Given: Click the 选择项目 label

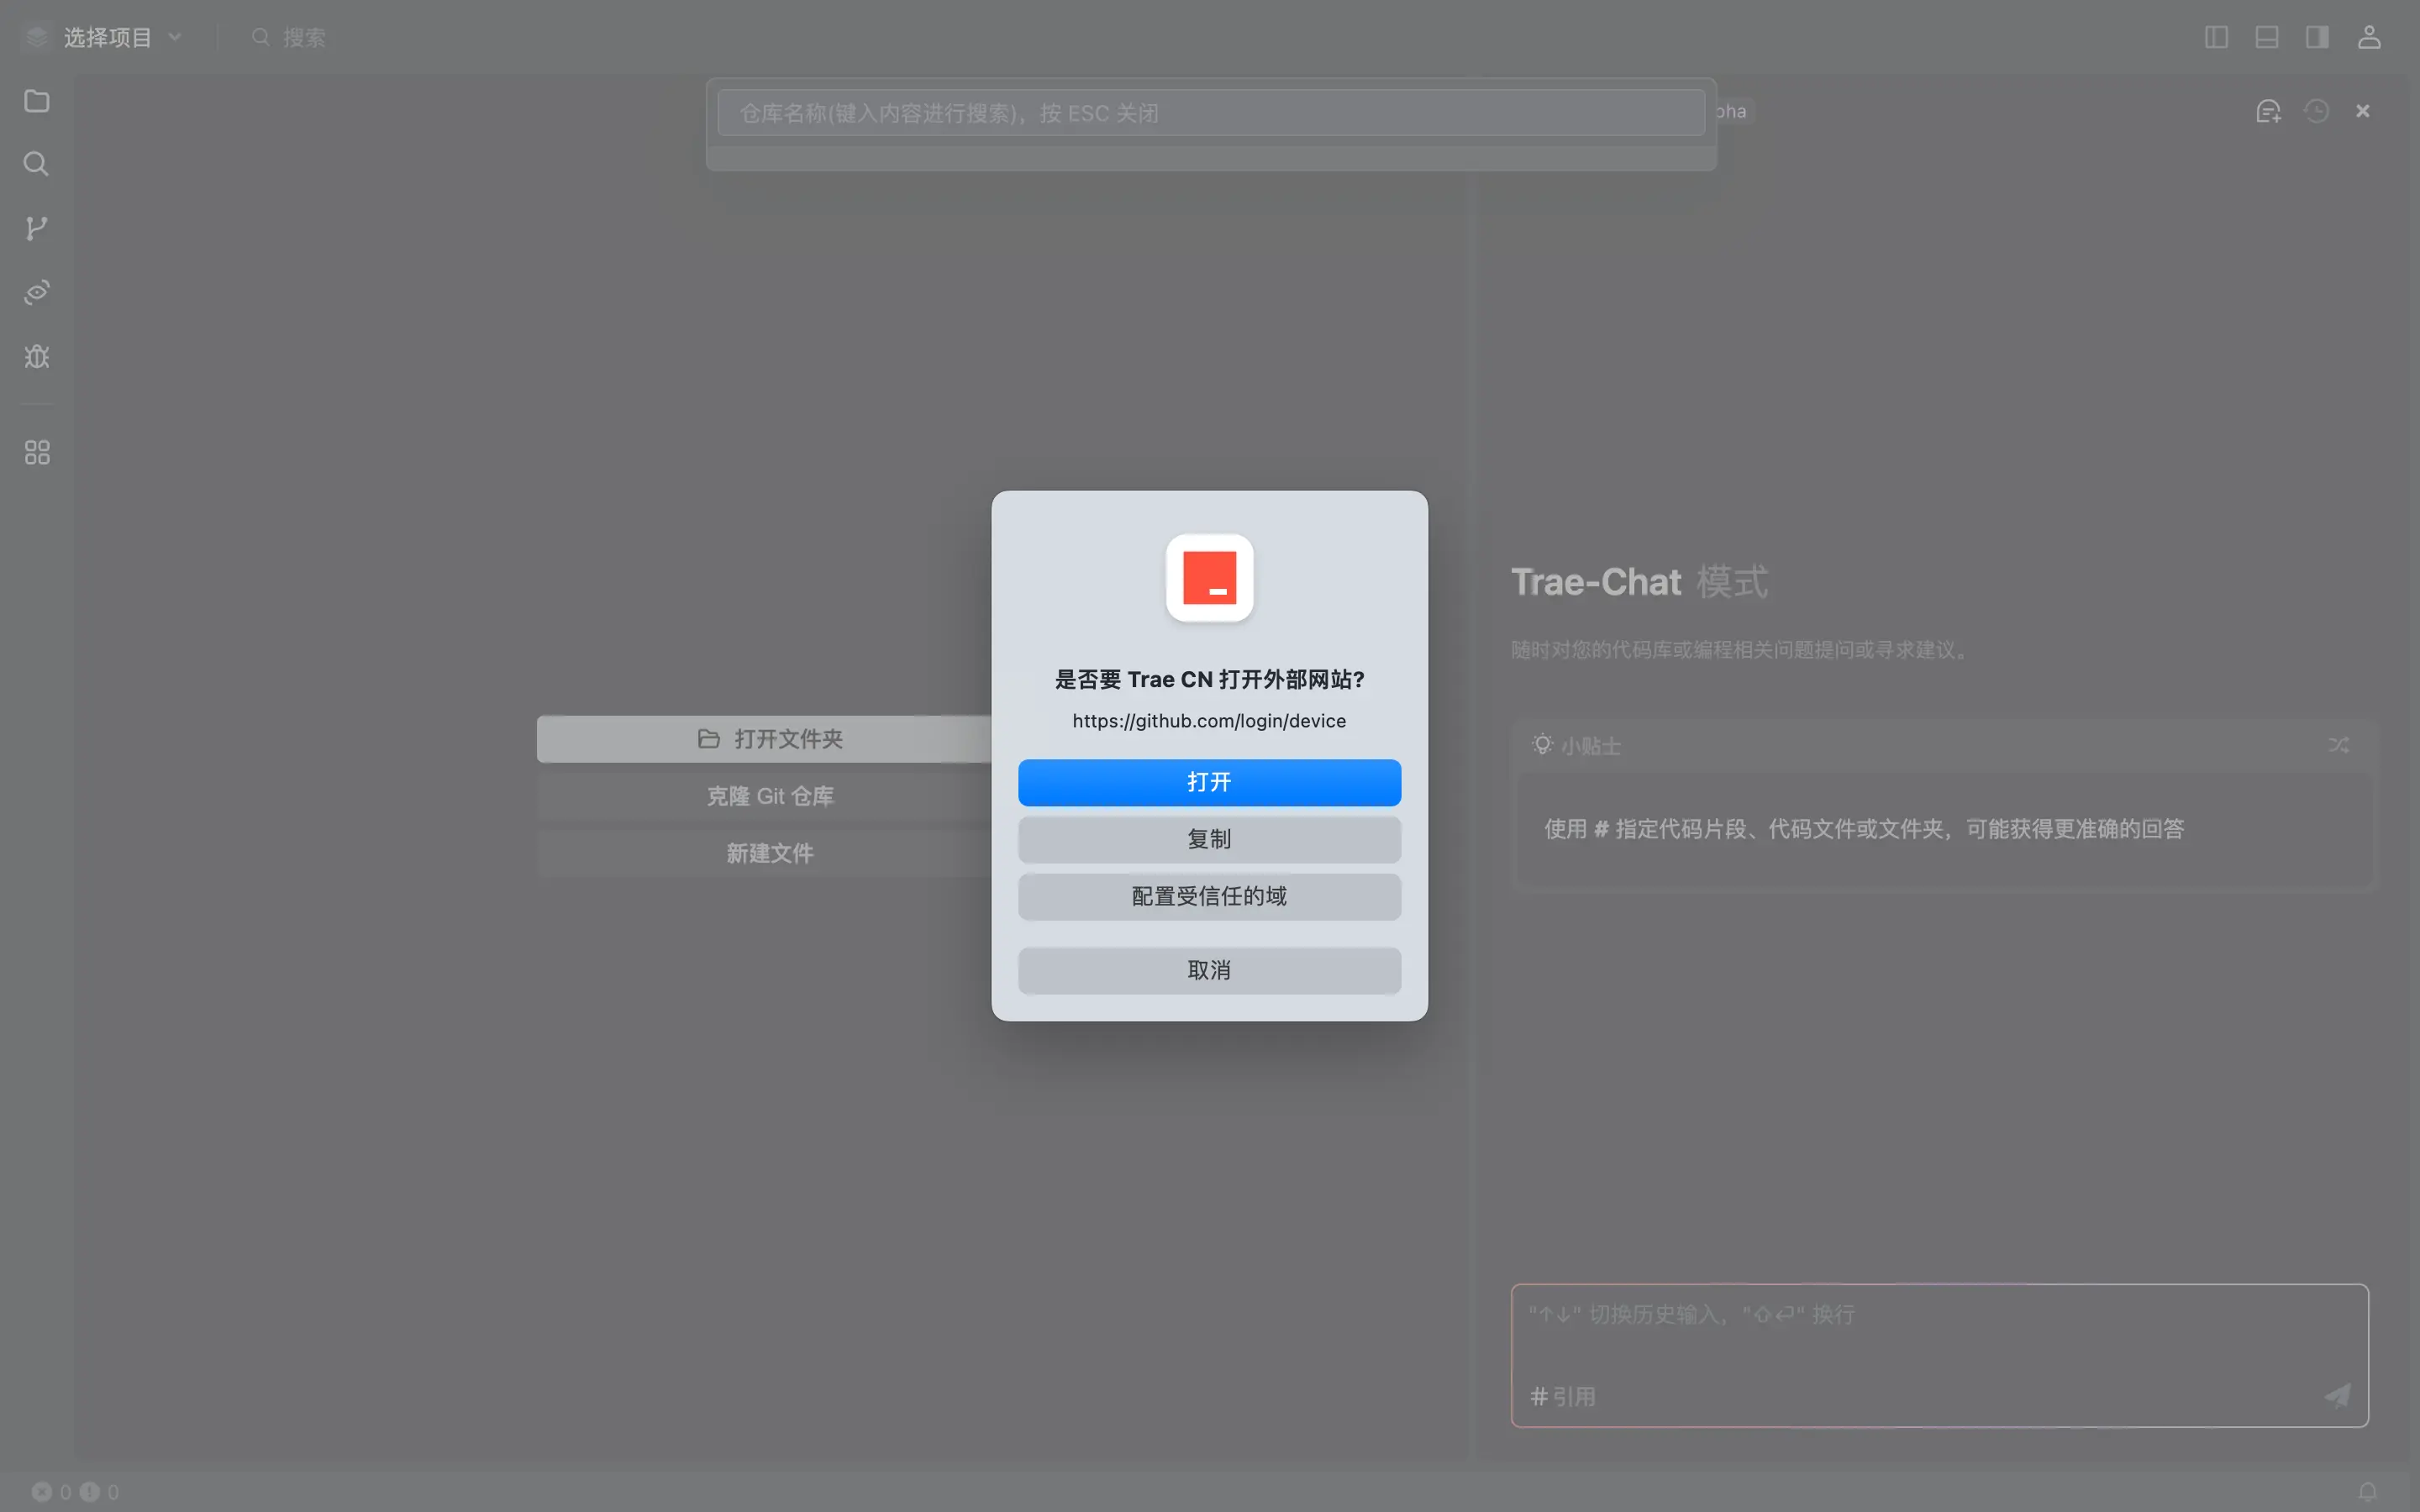Looking at the screenshot, I should click(108, 37).
